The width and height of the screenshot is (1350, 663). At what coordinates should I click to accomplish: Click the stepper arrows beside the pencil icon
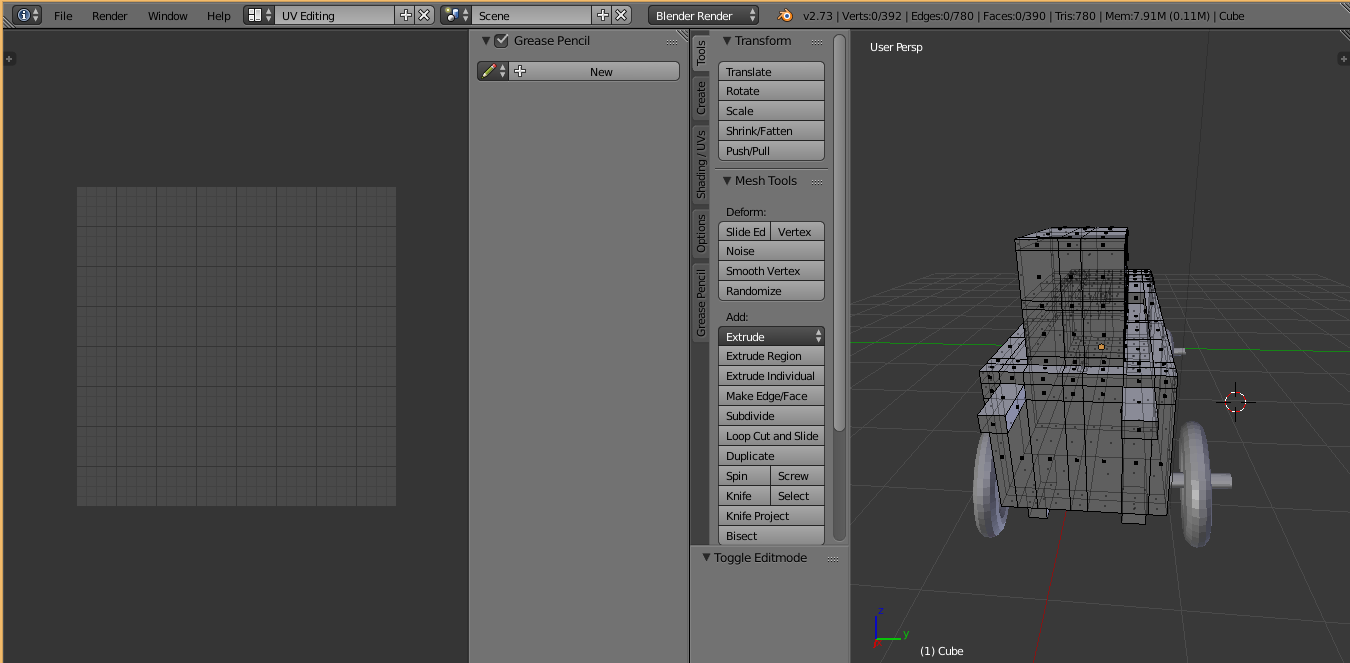point(503,71)
